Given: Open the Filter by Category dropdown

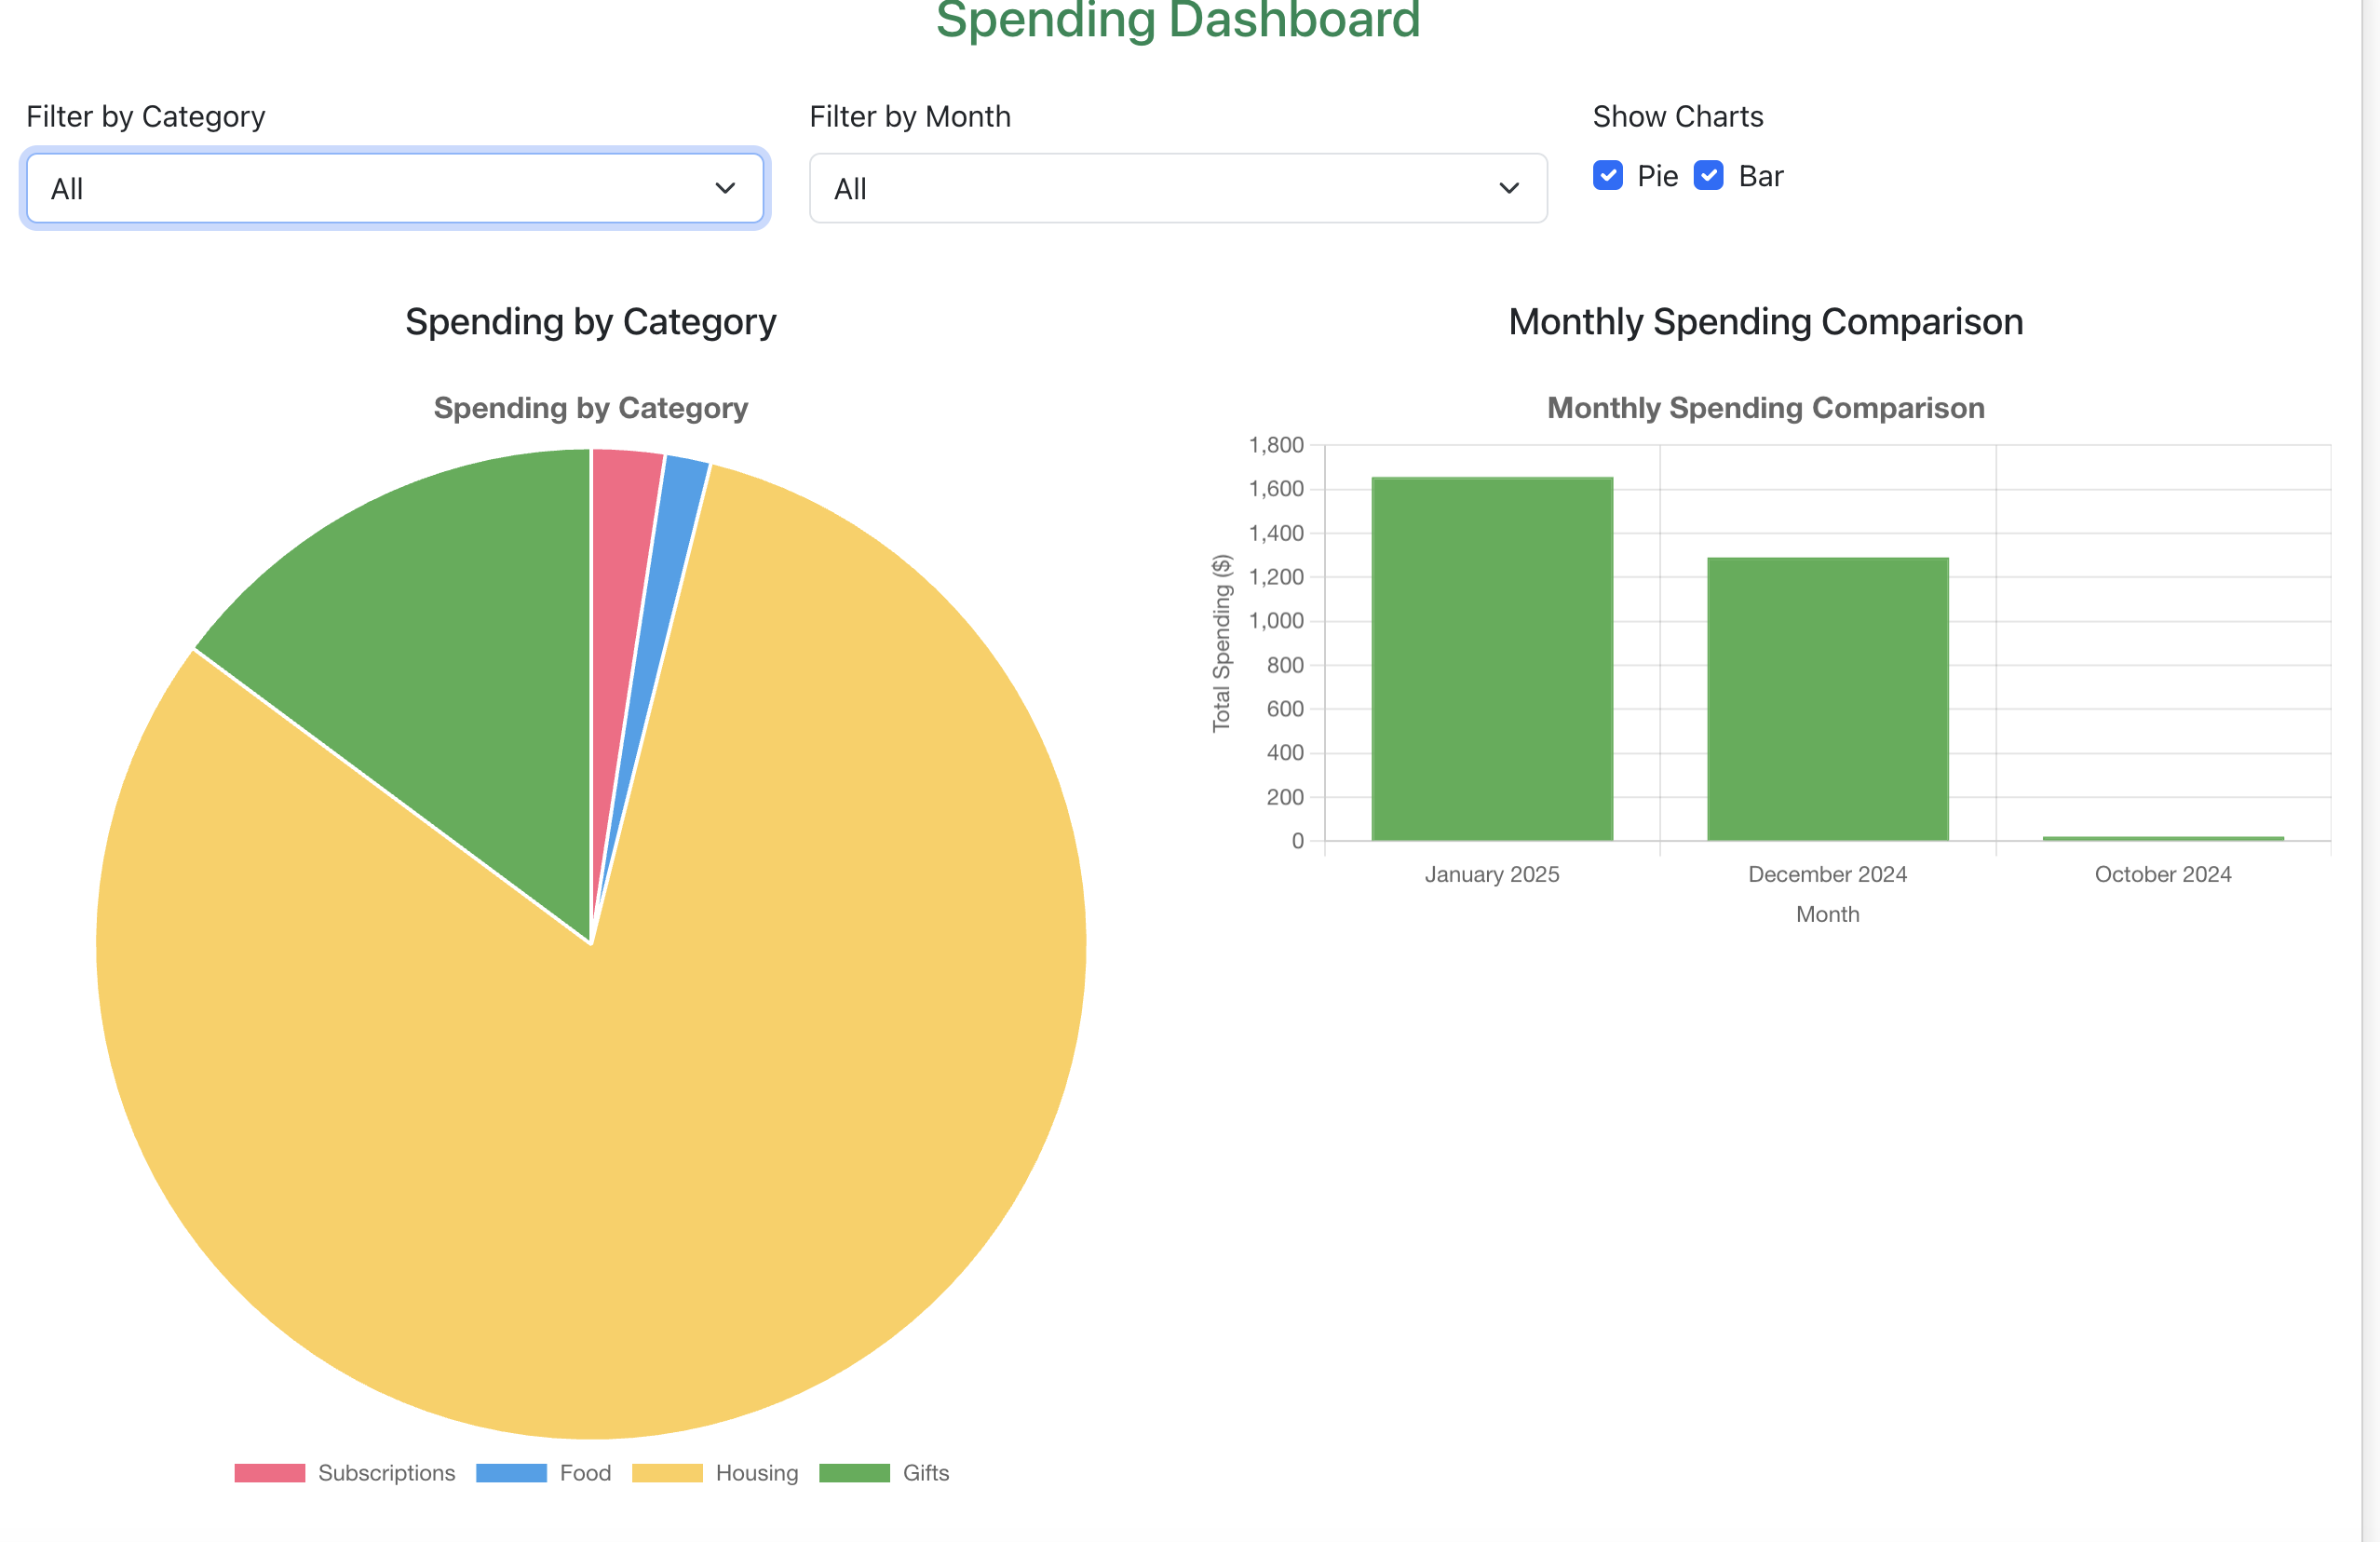Looking at the screenshot, I should click(394, 188).
